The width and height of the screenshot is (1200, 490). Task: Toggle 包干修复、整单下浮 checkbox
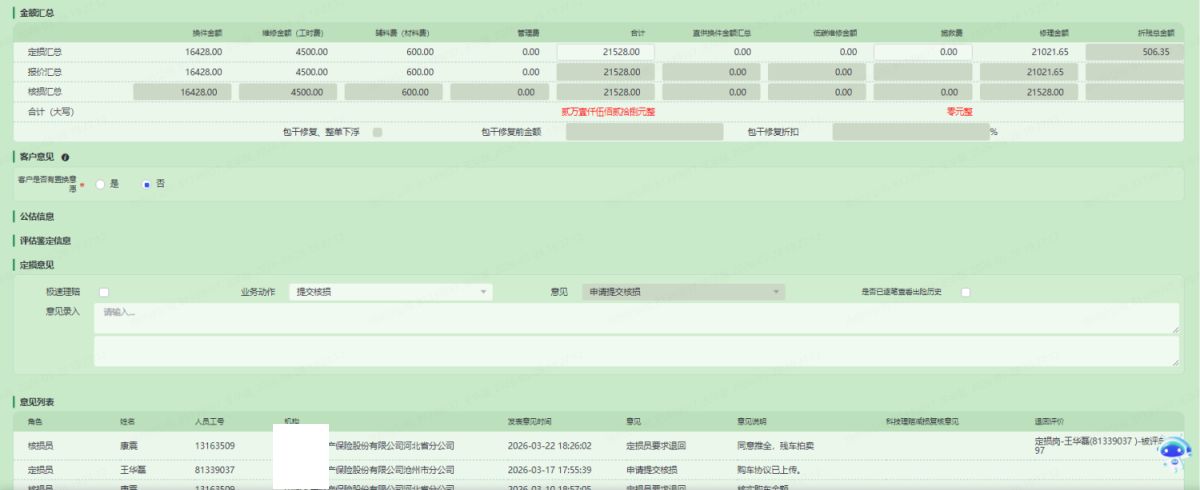coord(377,132)
